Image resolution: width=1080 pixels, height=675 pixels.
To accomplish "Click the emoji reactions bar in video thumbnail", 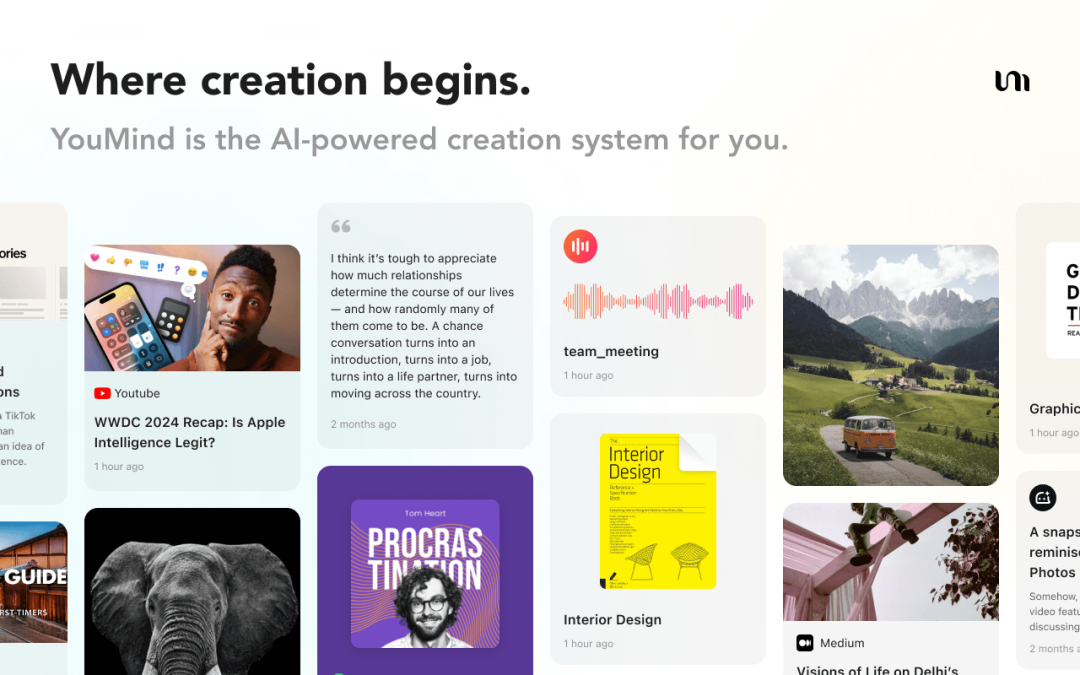I will click(x=147, y=265).
